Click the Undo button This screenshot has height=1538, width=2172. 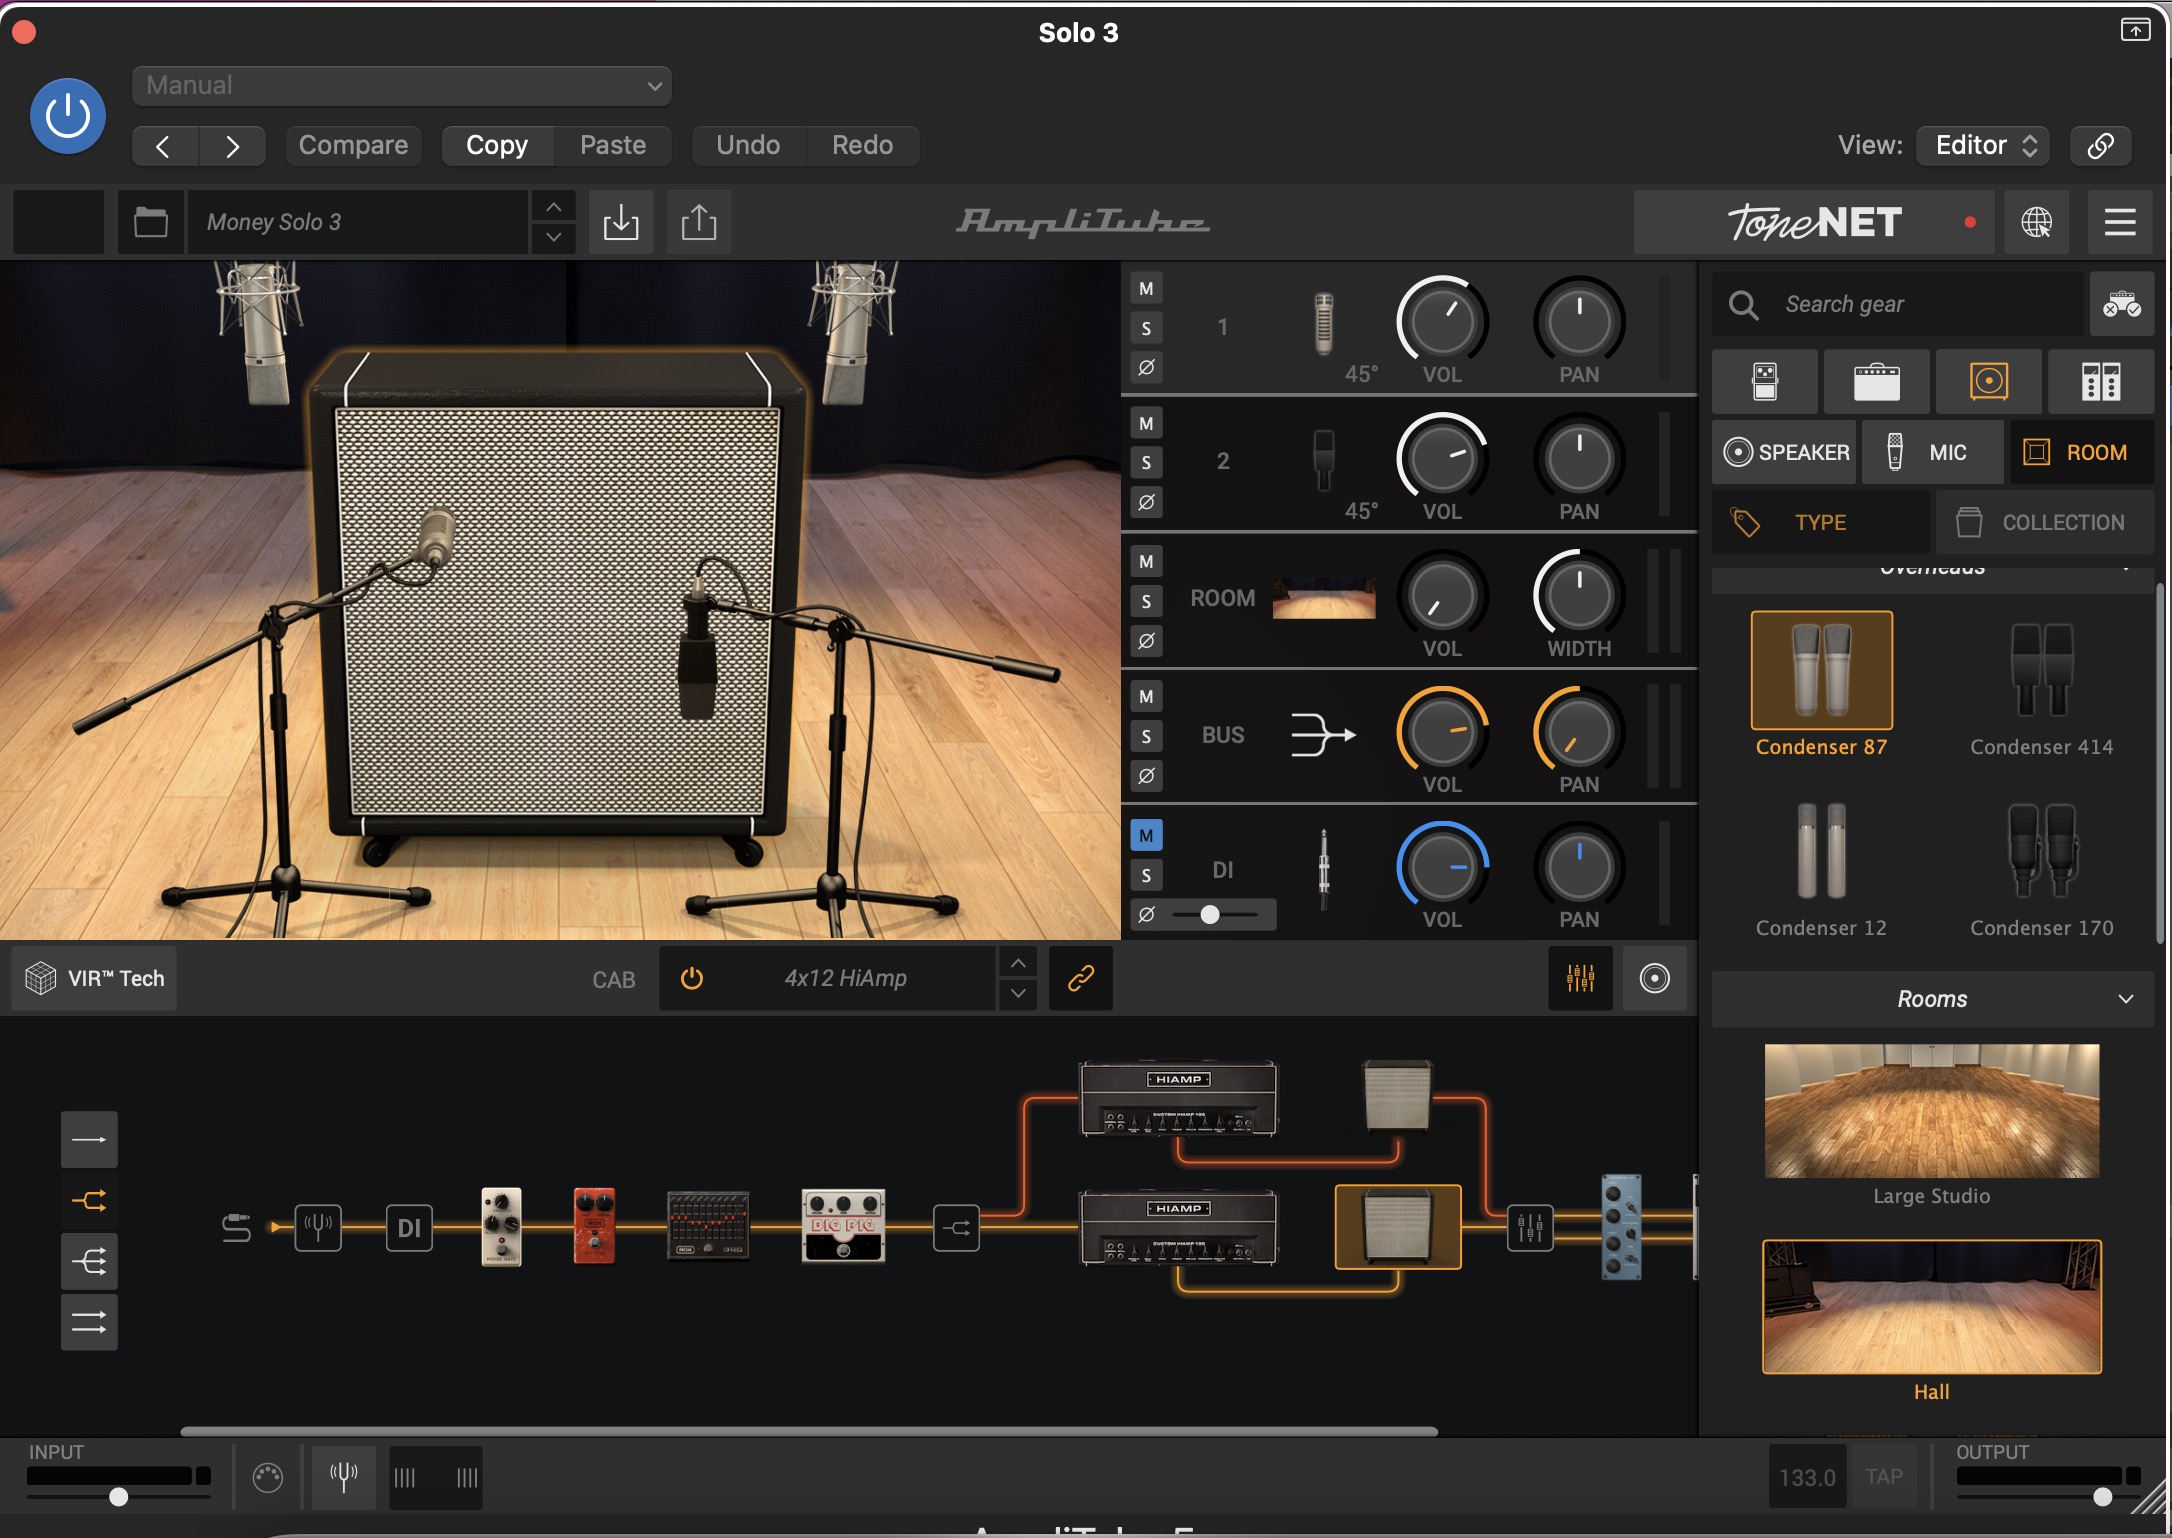pyautogui.click(x=748, y=146)
